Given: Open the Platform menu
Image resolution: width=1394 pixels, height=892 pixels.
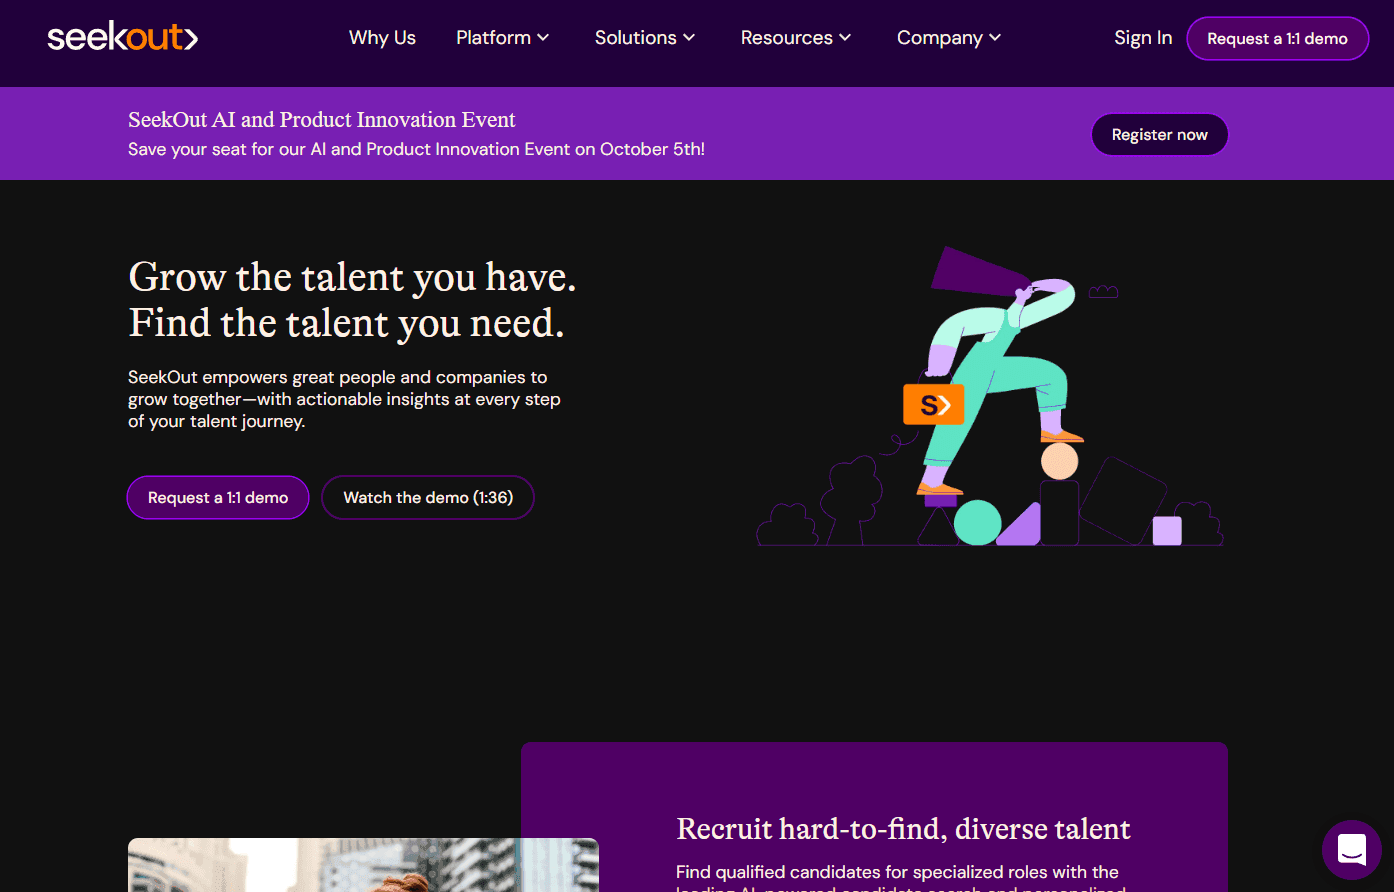Looking at the screenshot, I should click(503, 38).
